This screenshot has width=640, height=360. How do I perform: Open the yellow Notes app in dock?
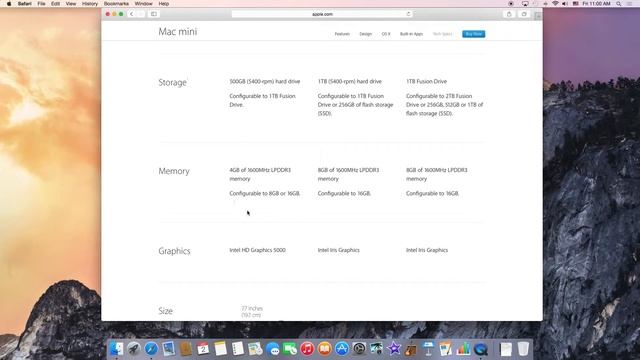[220, 349]
